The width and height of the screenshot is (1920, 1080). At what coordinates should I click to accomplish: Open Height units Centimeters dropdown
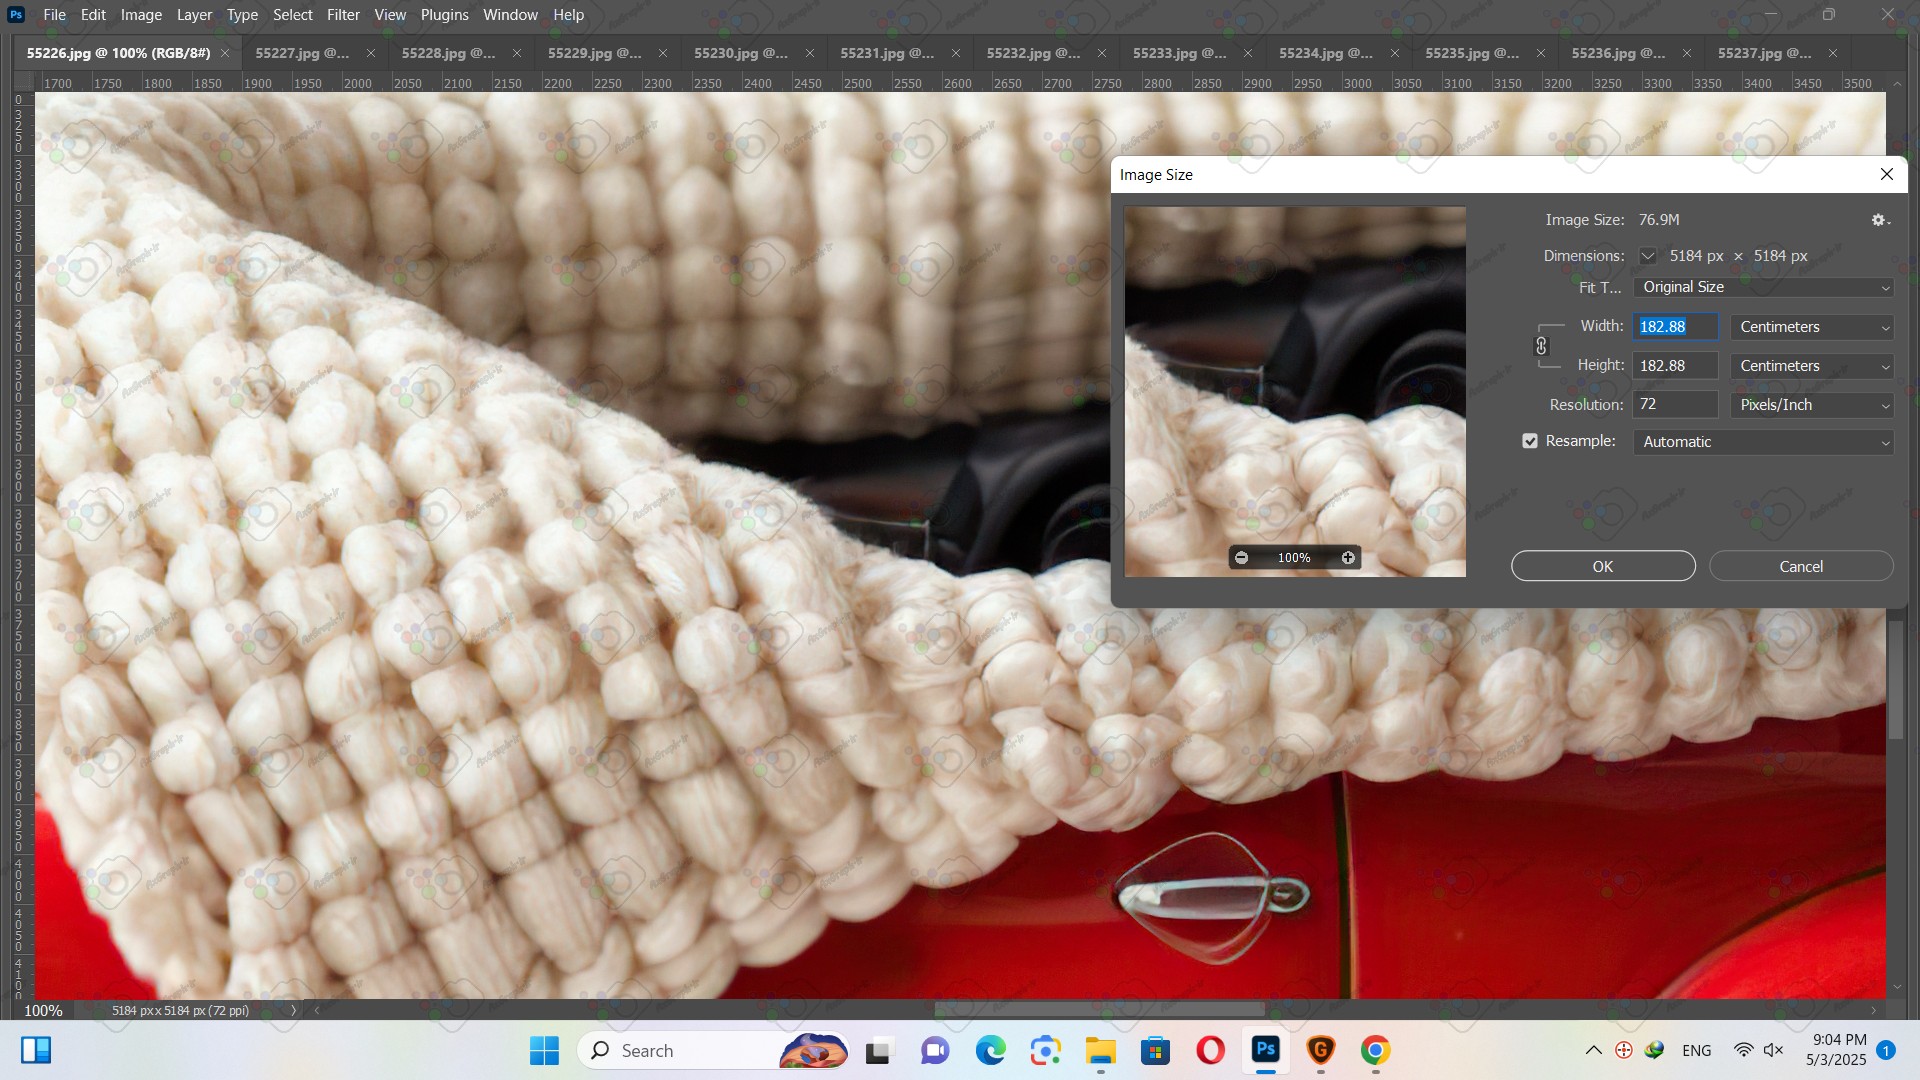coord(1812,366)
